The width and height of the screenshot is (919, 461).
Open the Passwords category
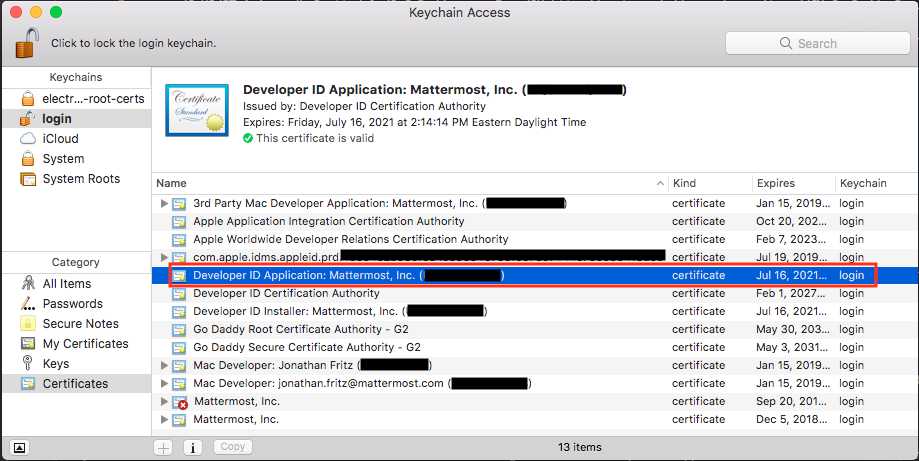coord(72,304)
